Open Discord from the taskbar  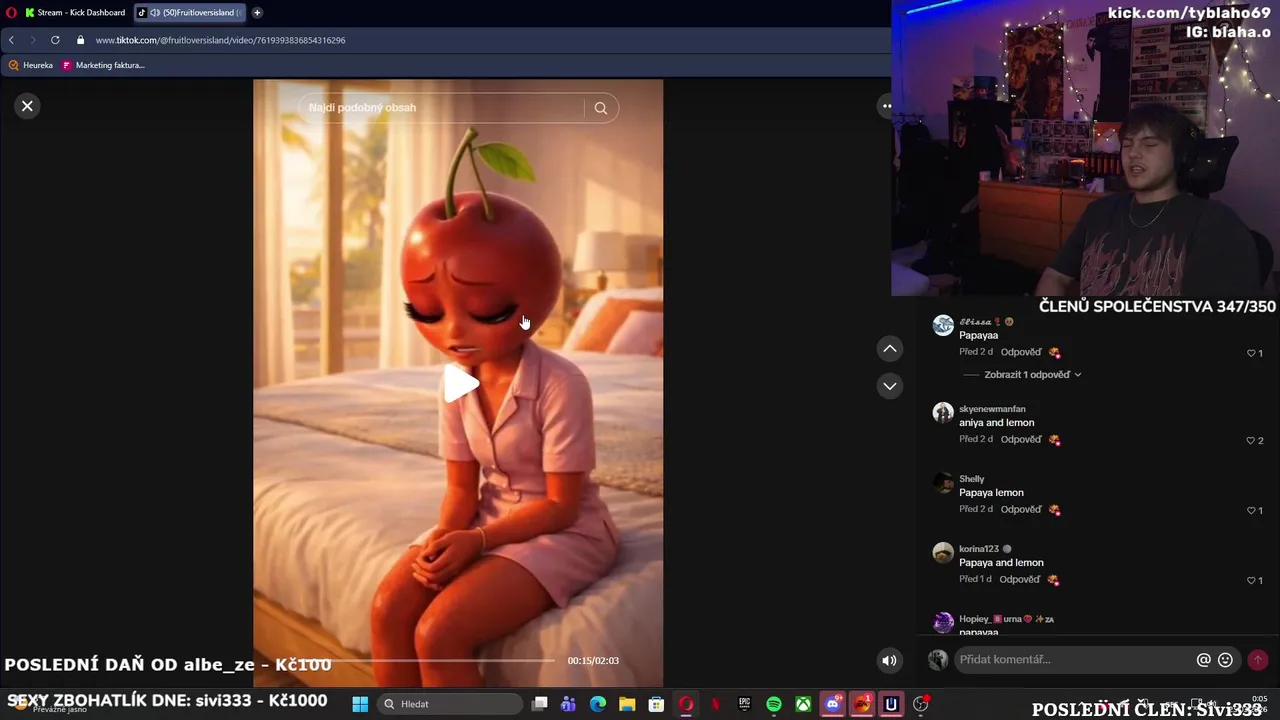coord(833,704)
